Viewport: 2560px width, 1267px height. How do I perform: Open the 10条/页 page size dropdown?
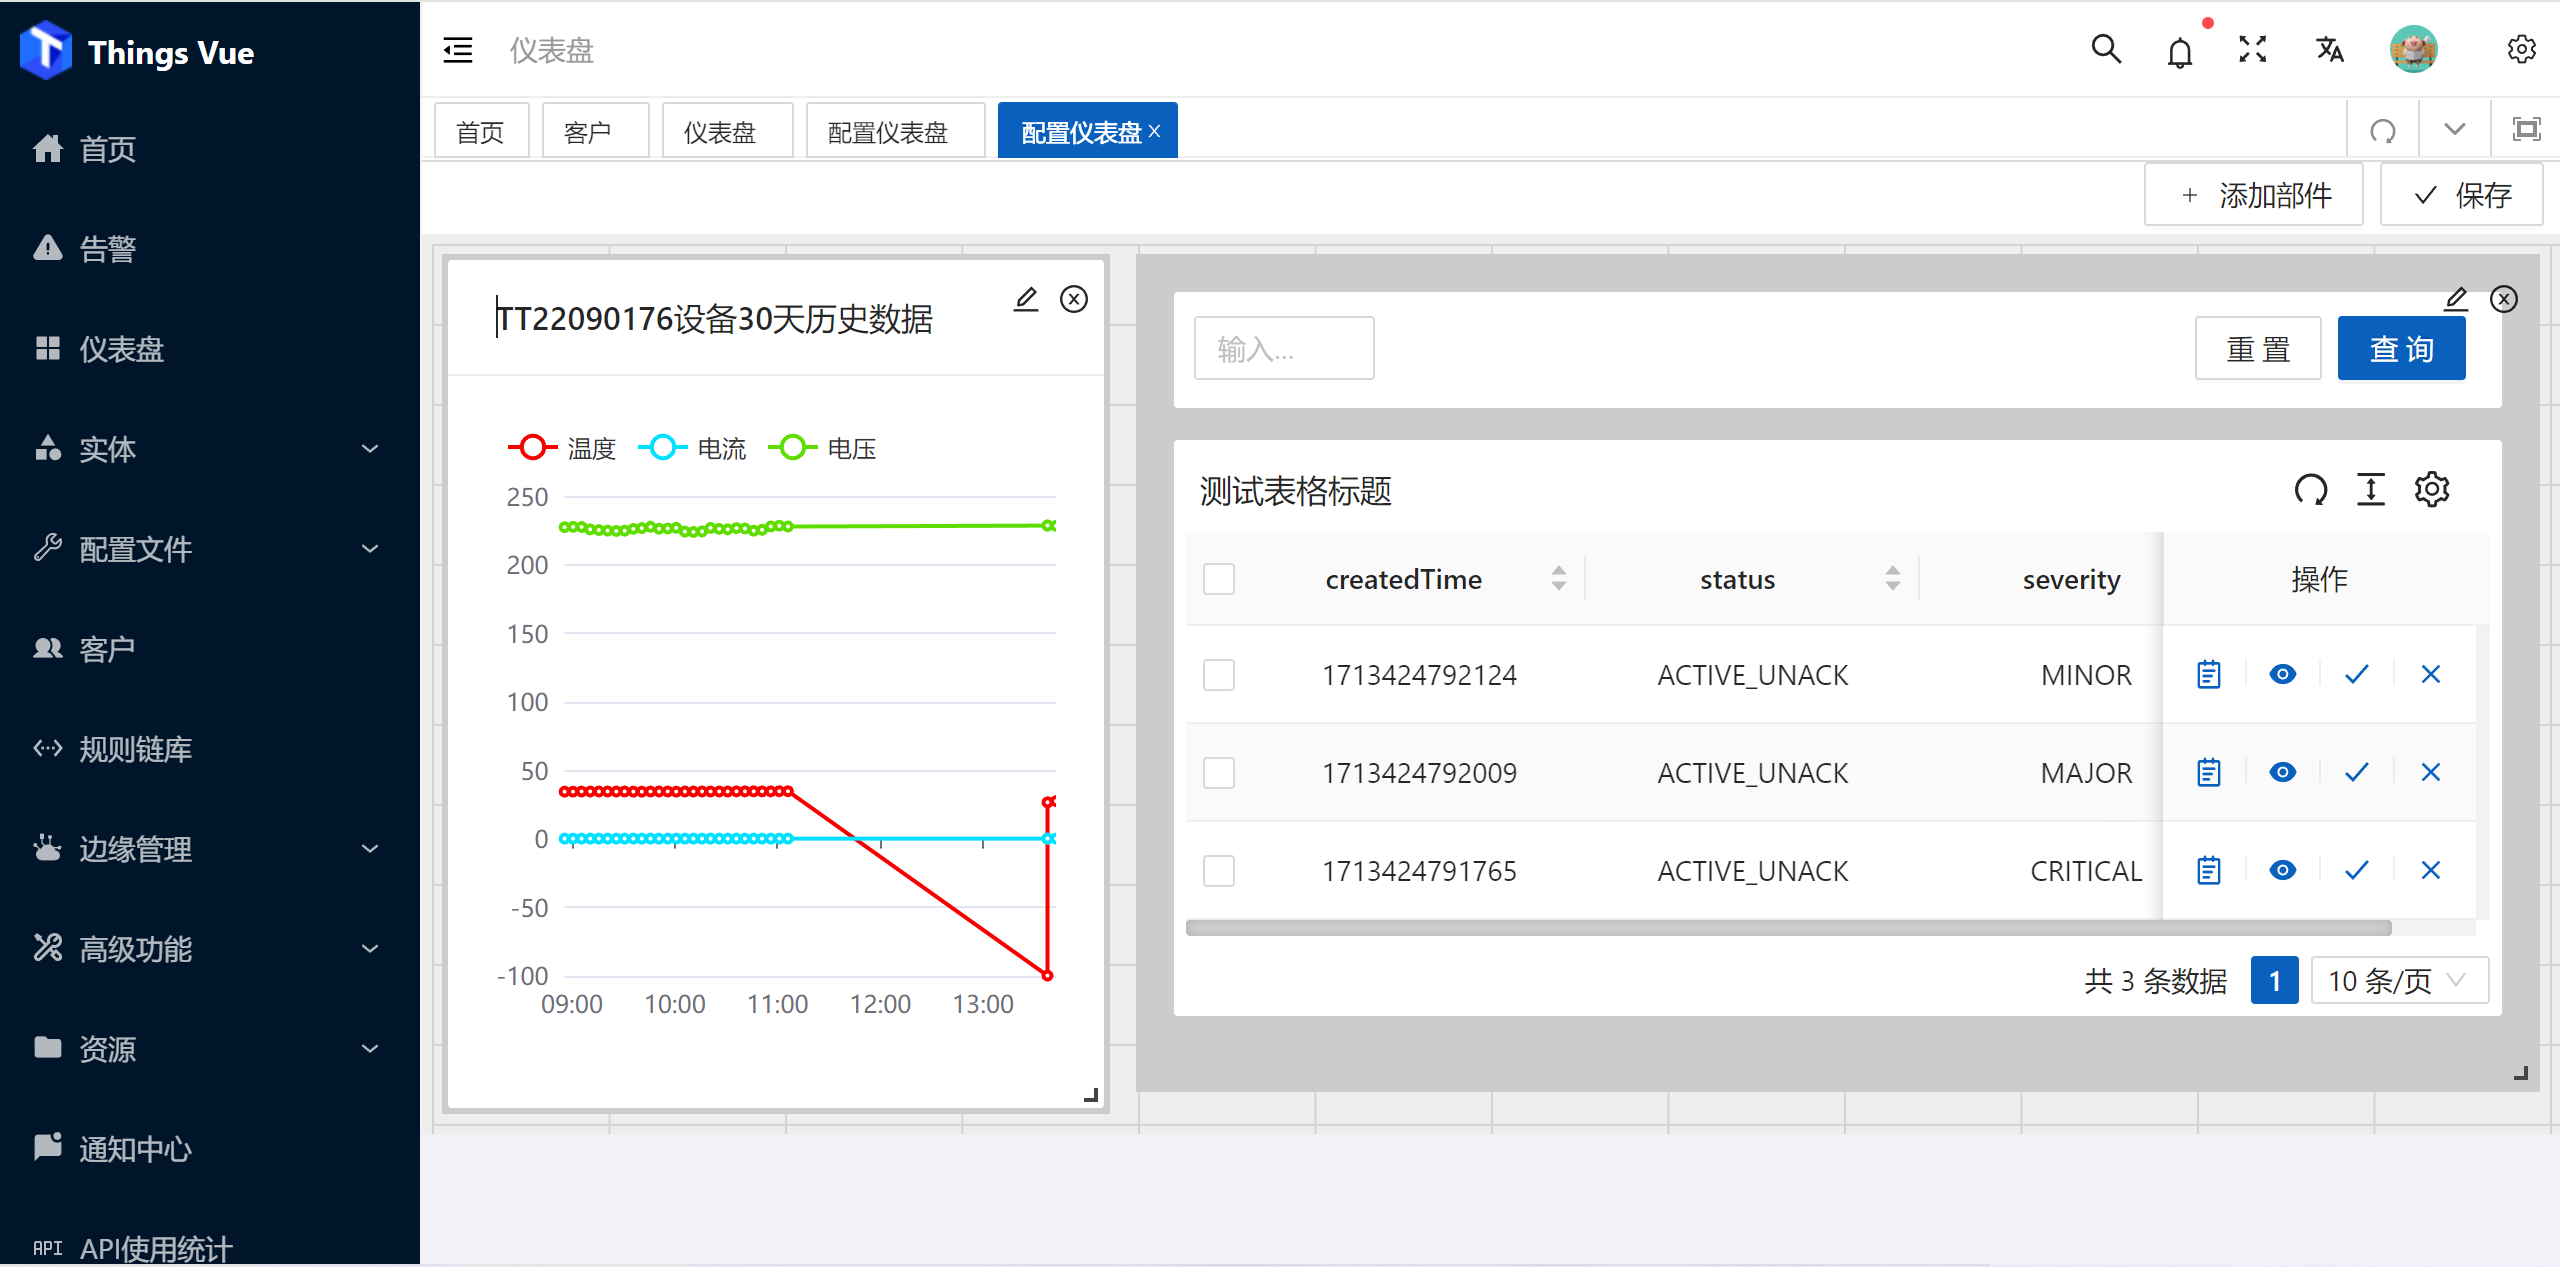click(2398, 981)
